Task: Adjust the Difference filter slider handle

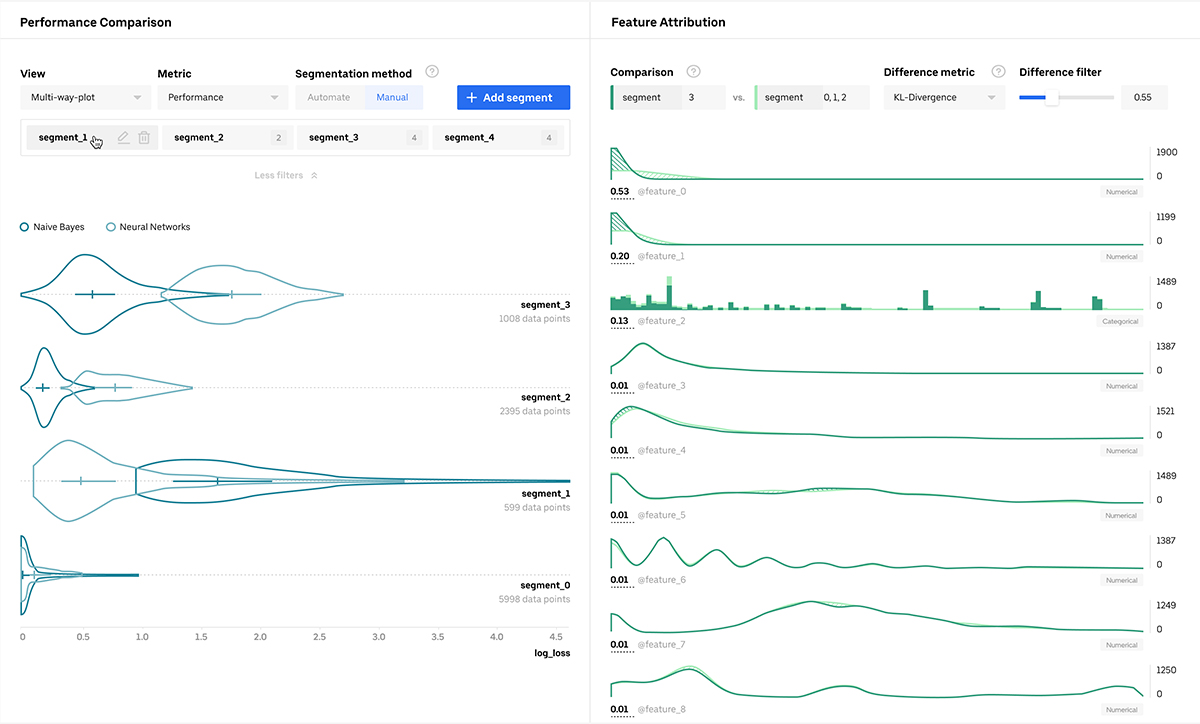Action: point(1050,97)
